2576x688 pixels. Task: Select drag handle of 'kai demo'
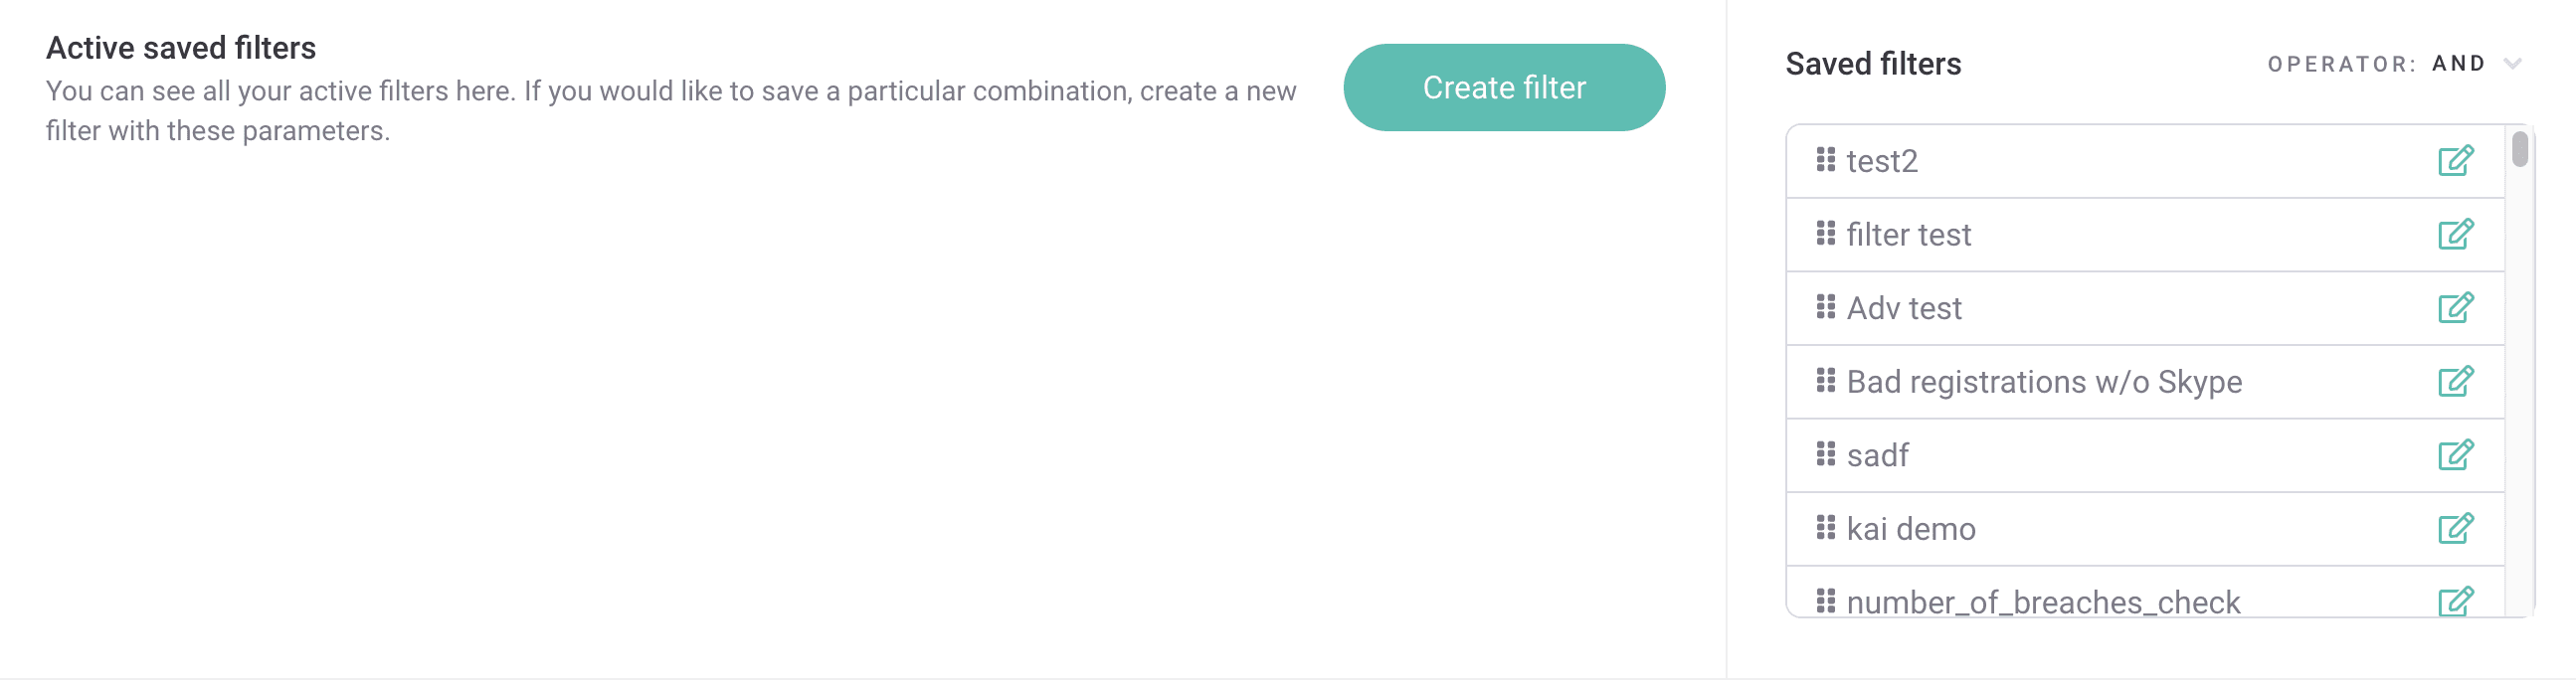(1825, 527)
